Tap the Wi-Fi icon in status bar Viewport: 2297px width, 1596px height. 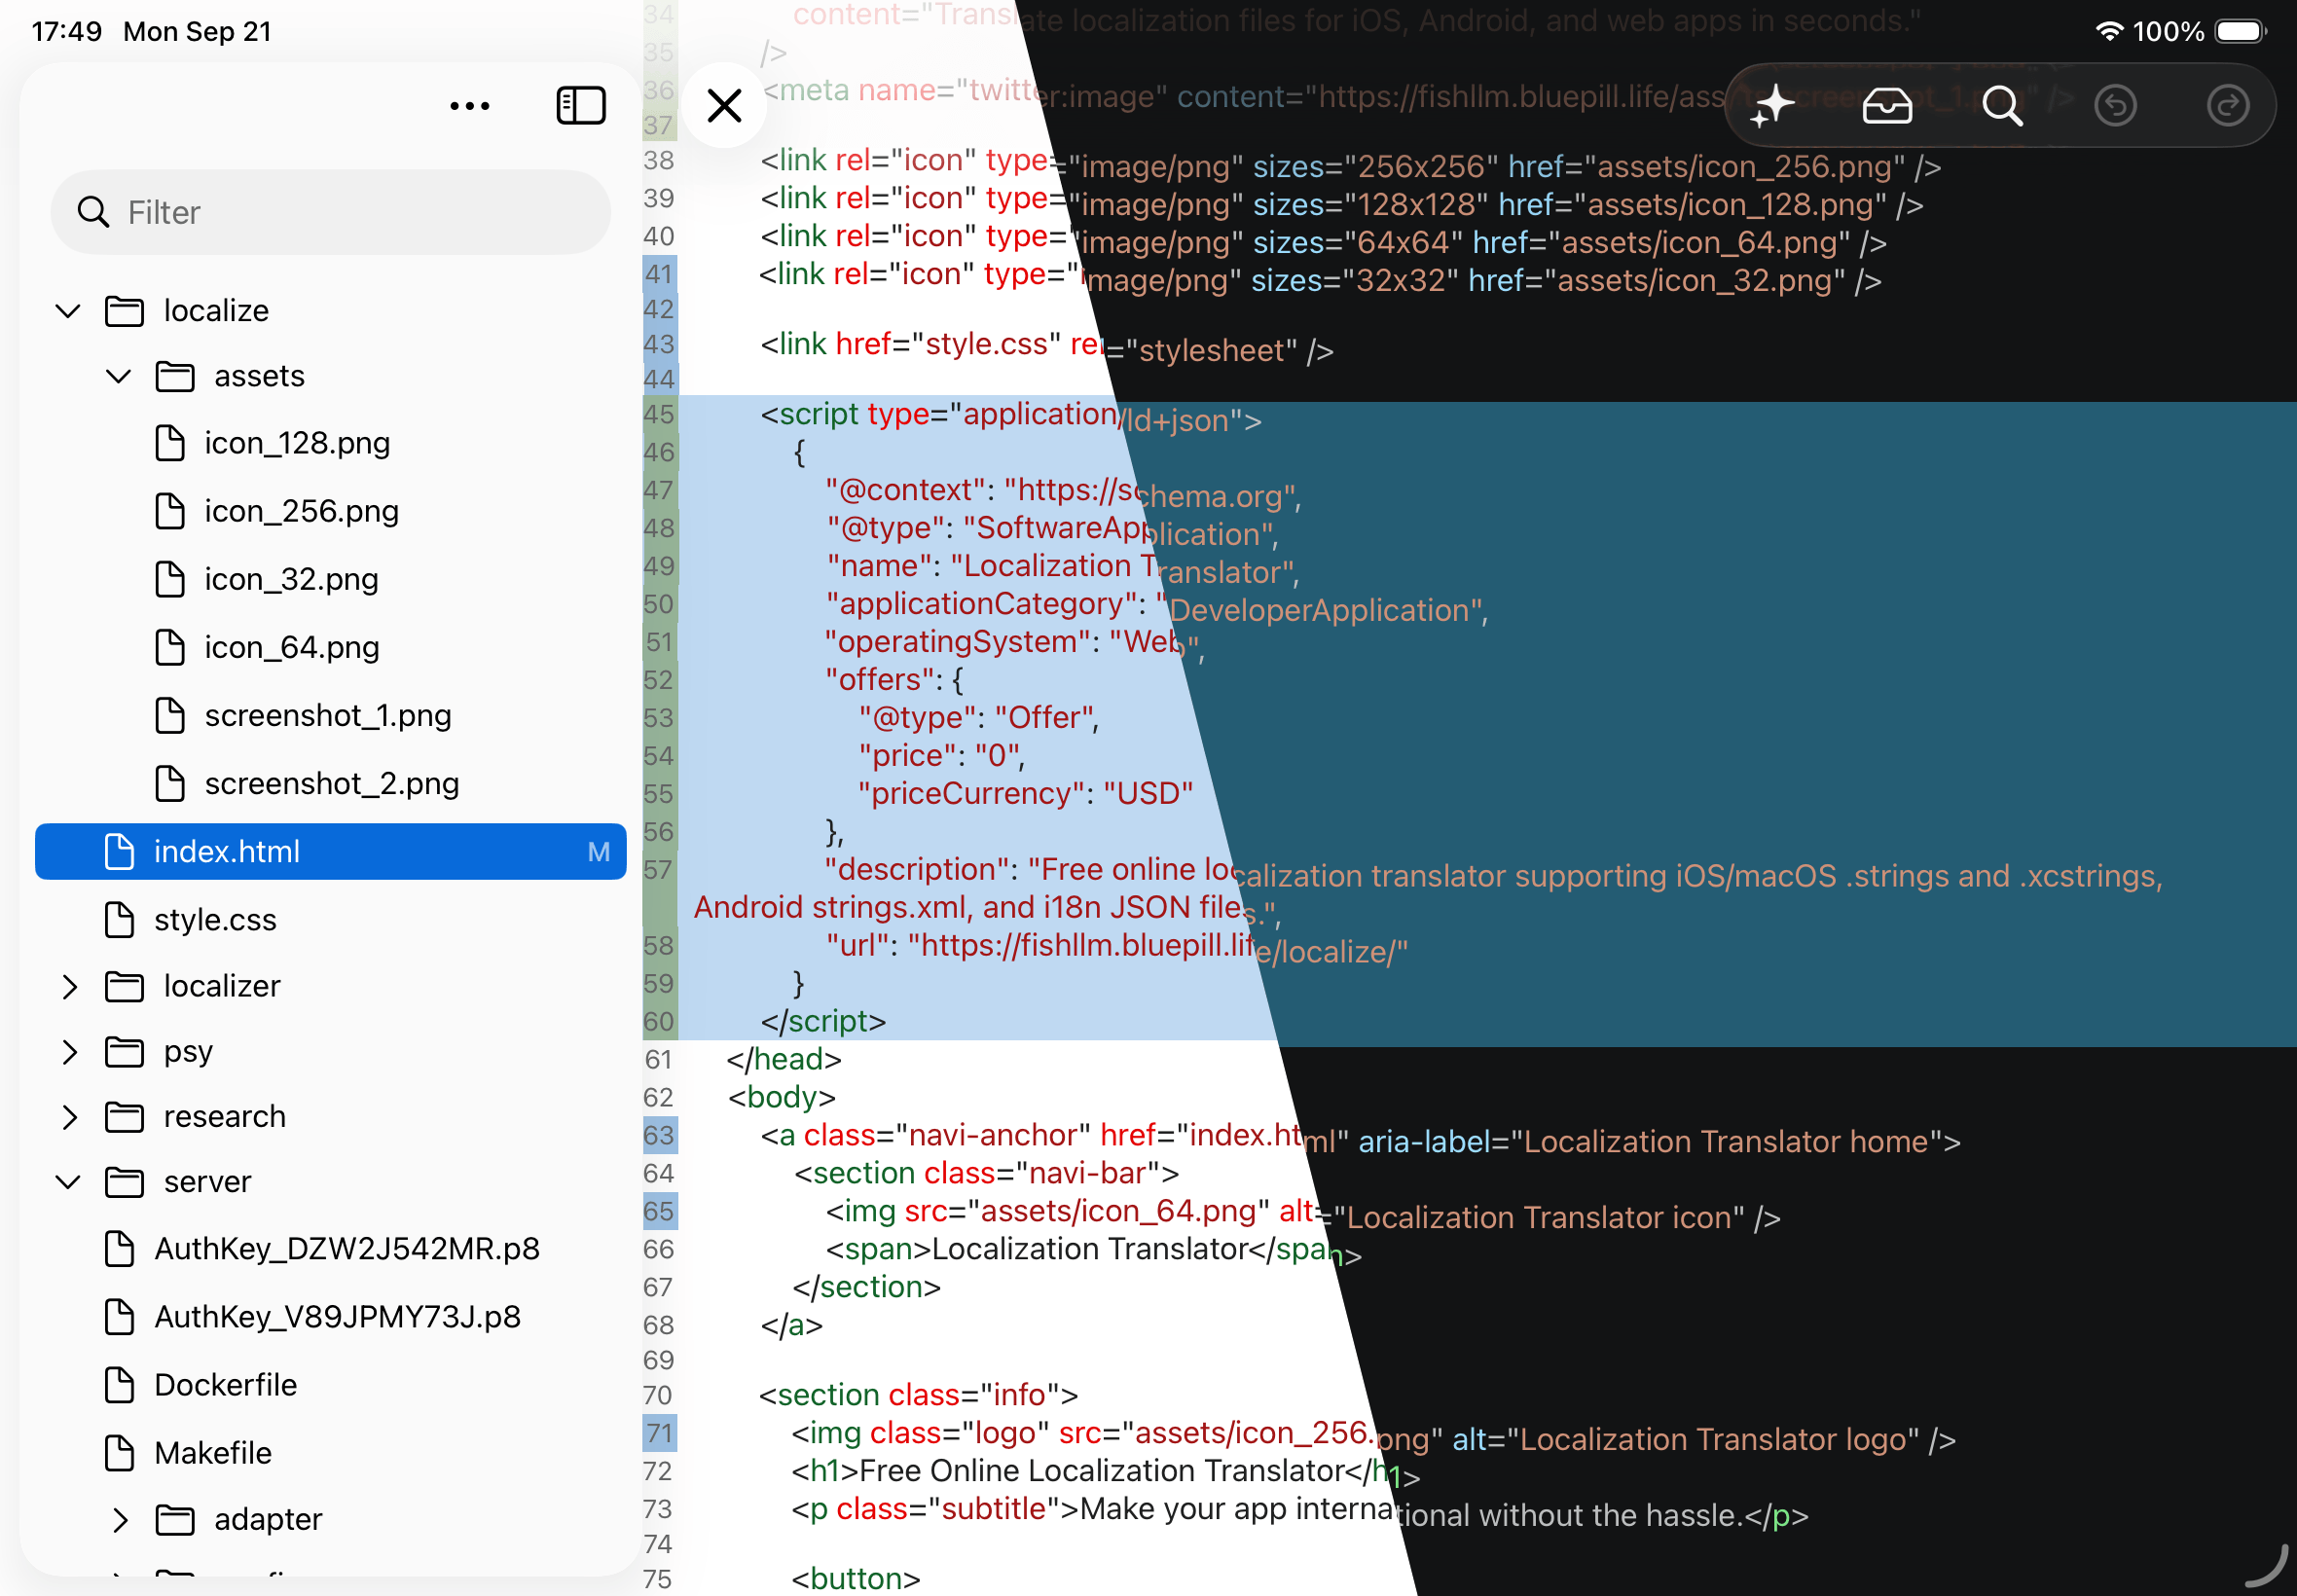tap(2109, 31)
